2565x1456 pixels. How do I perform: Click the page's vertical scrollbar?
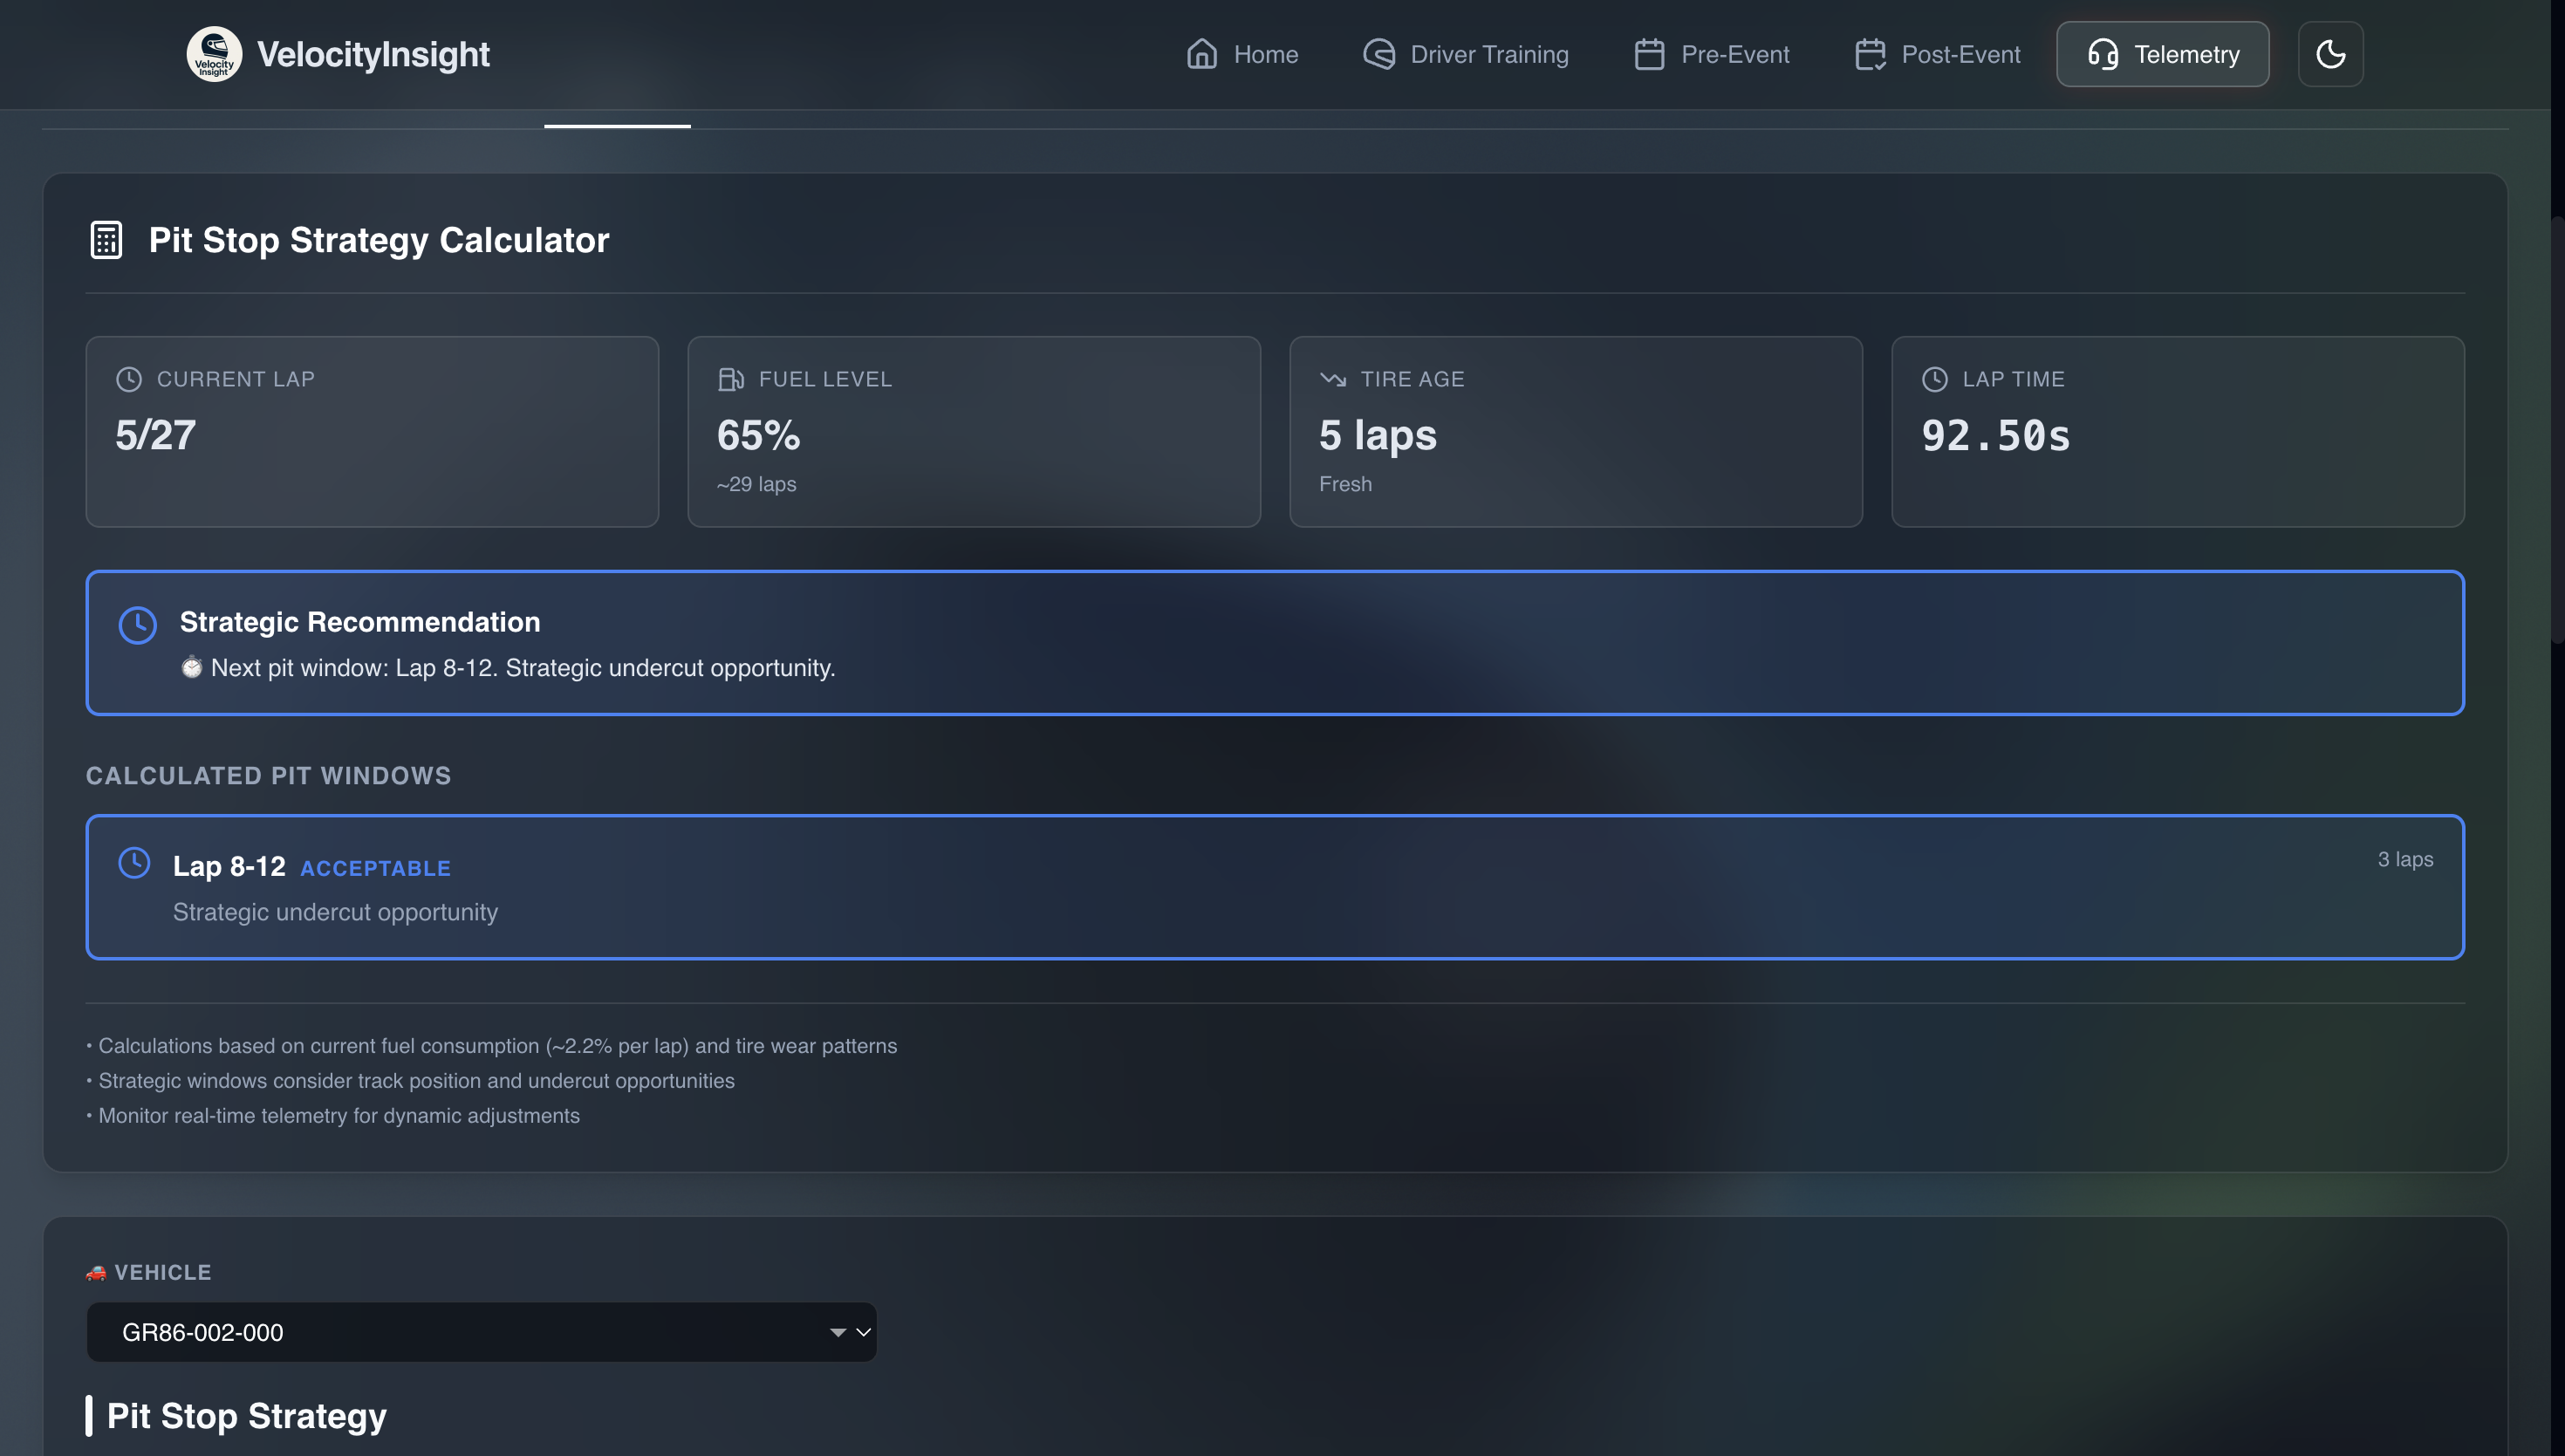pos(2557,430)
